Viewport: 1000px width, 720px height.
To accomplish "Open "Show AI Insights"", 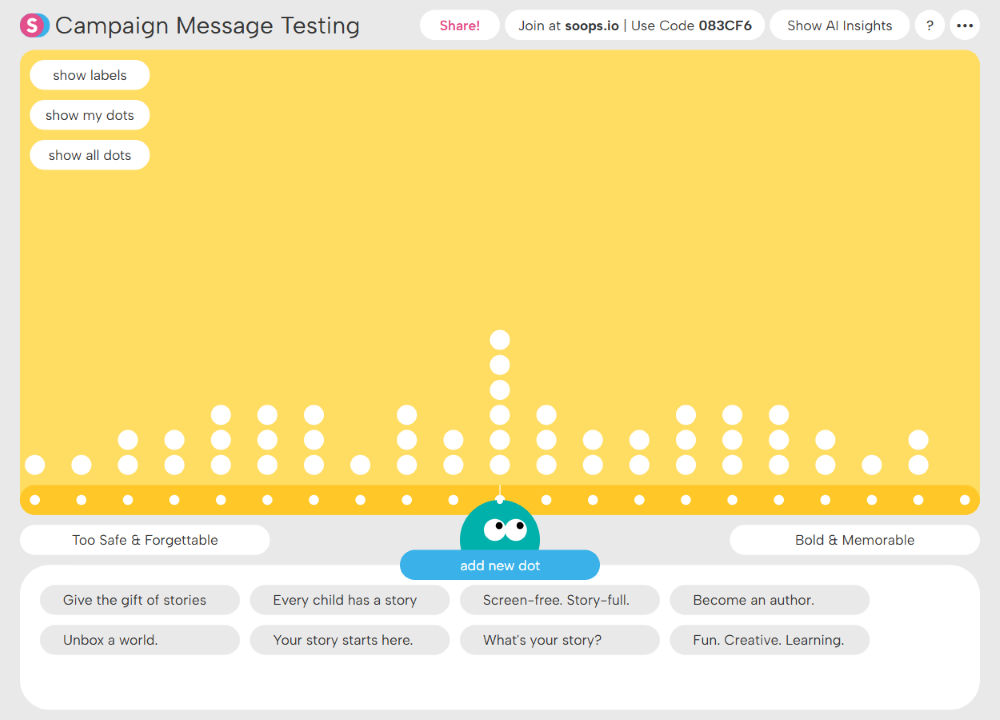I will [x=839, y=25].
